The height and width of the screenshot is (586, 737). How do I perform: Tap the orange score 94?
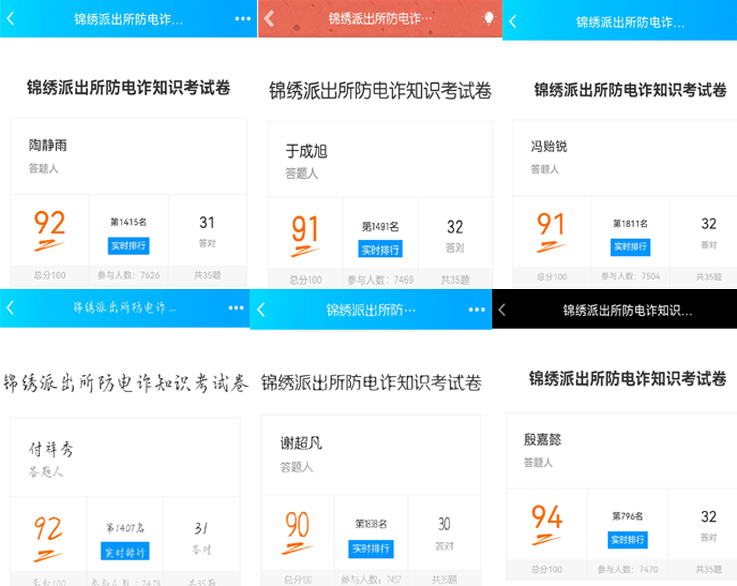click(547, 518)
